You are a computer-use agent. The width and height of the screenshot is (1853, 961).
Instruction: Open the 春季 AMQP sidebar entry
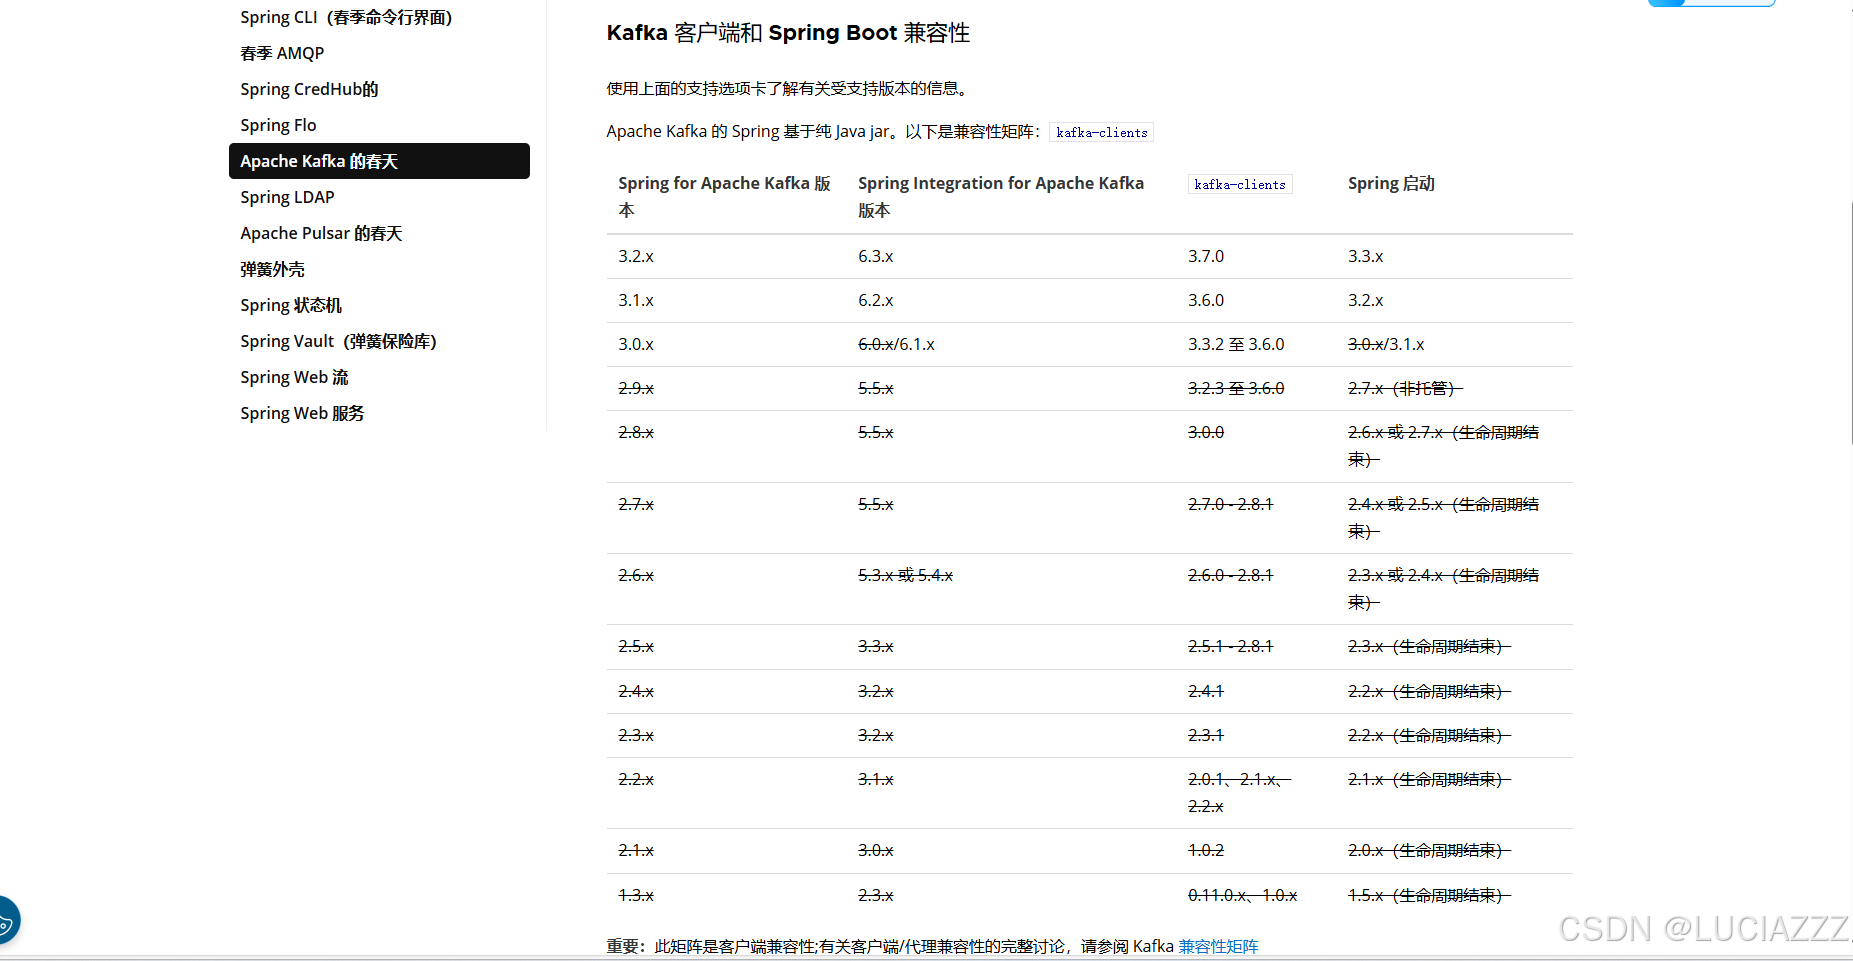pyautogui.click(x=282, y=53)
